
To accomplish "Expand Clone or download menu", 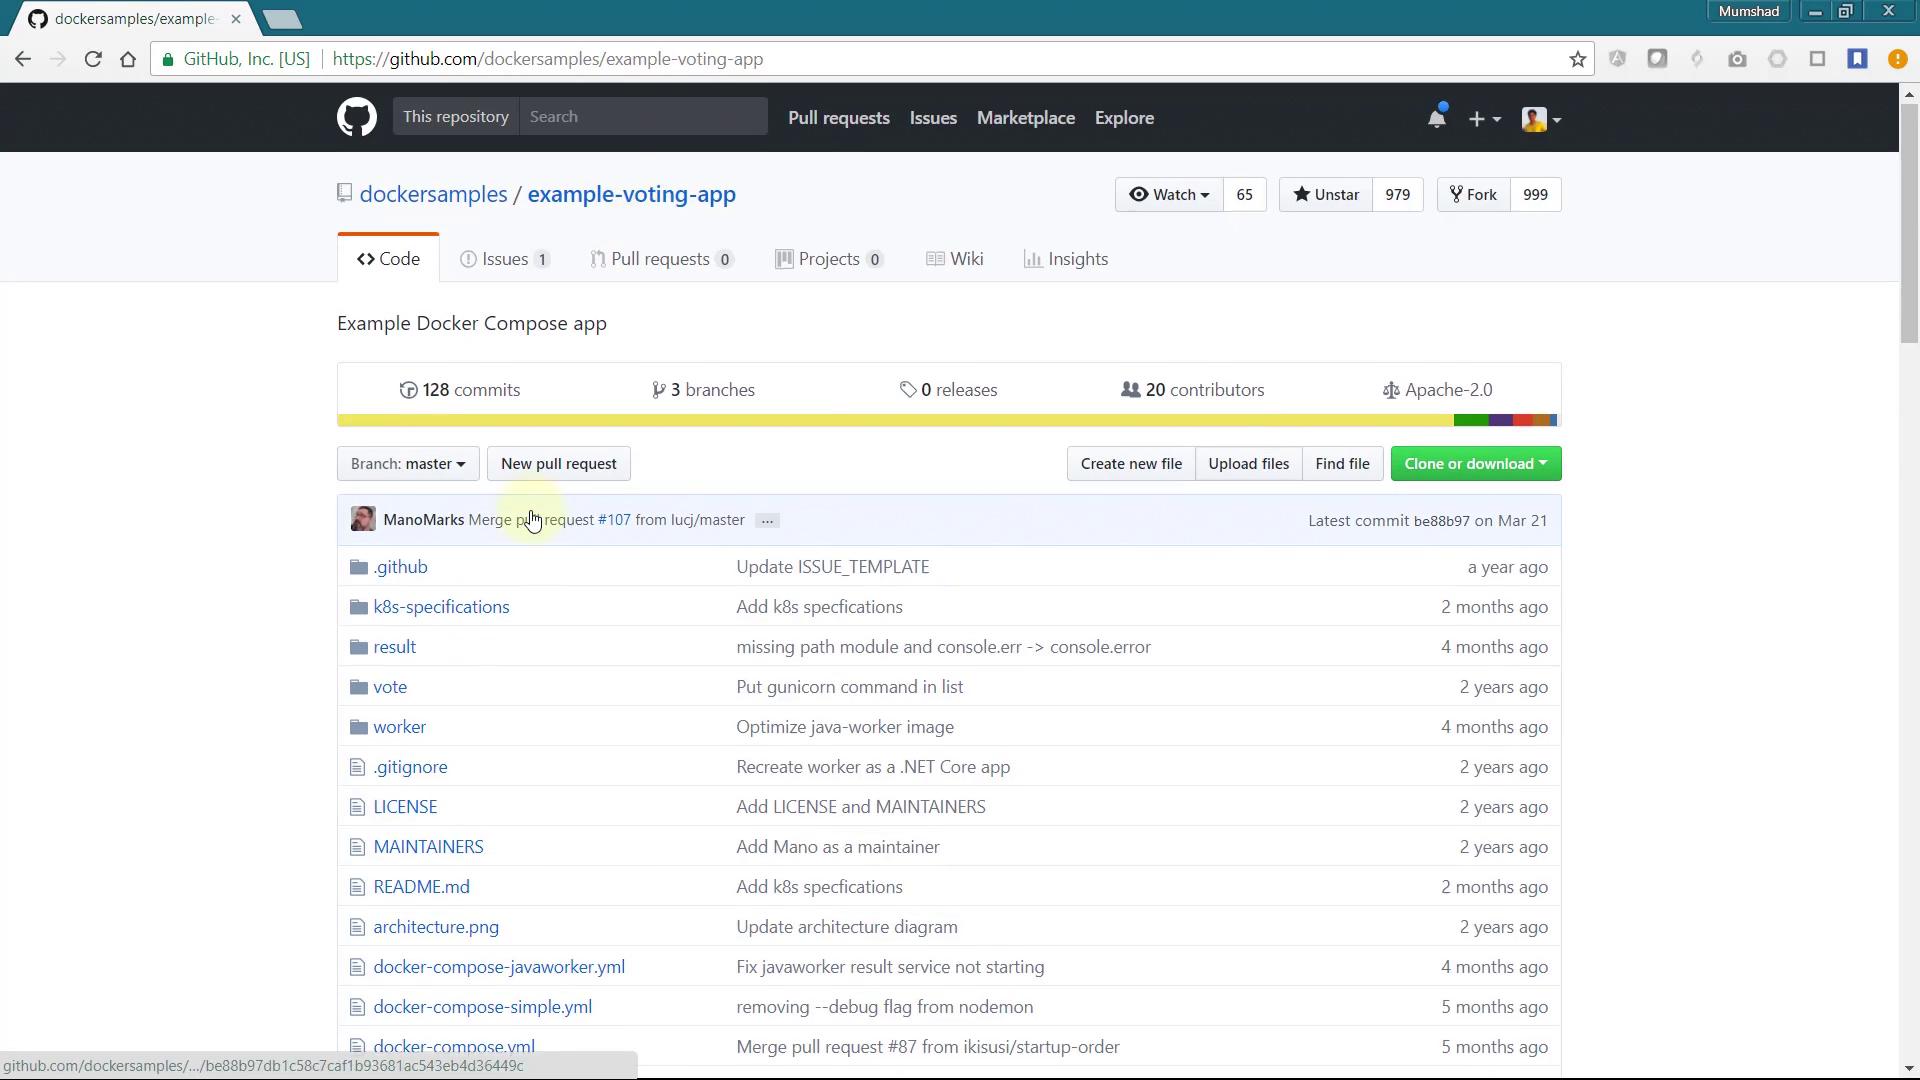I will click(x=1475, y=464).
